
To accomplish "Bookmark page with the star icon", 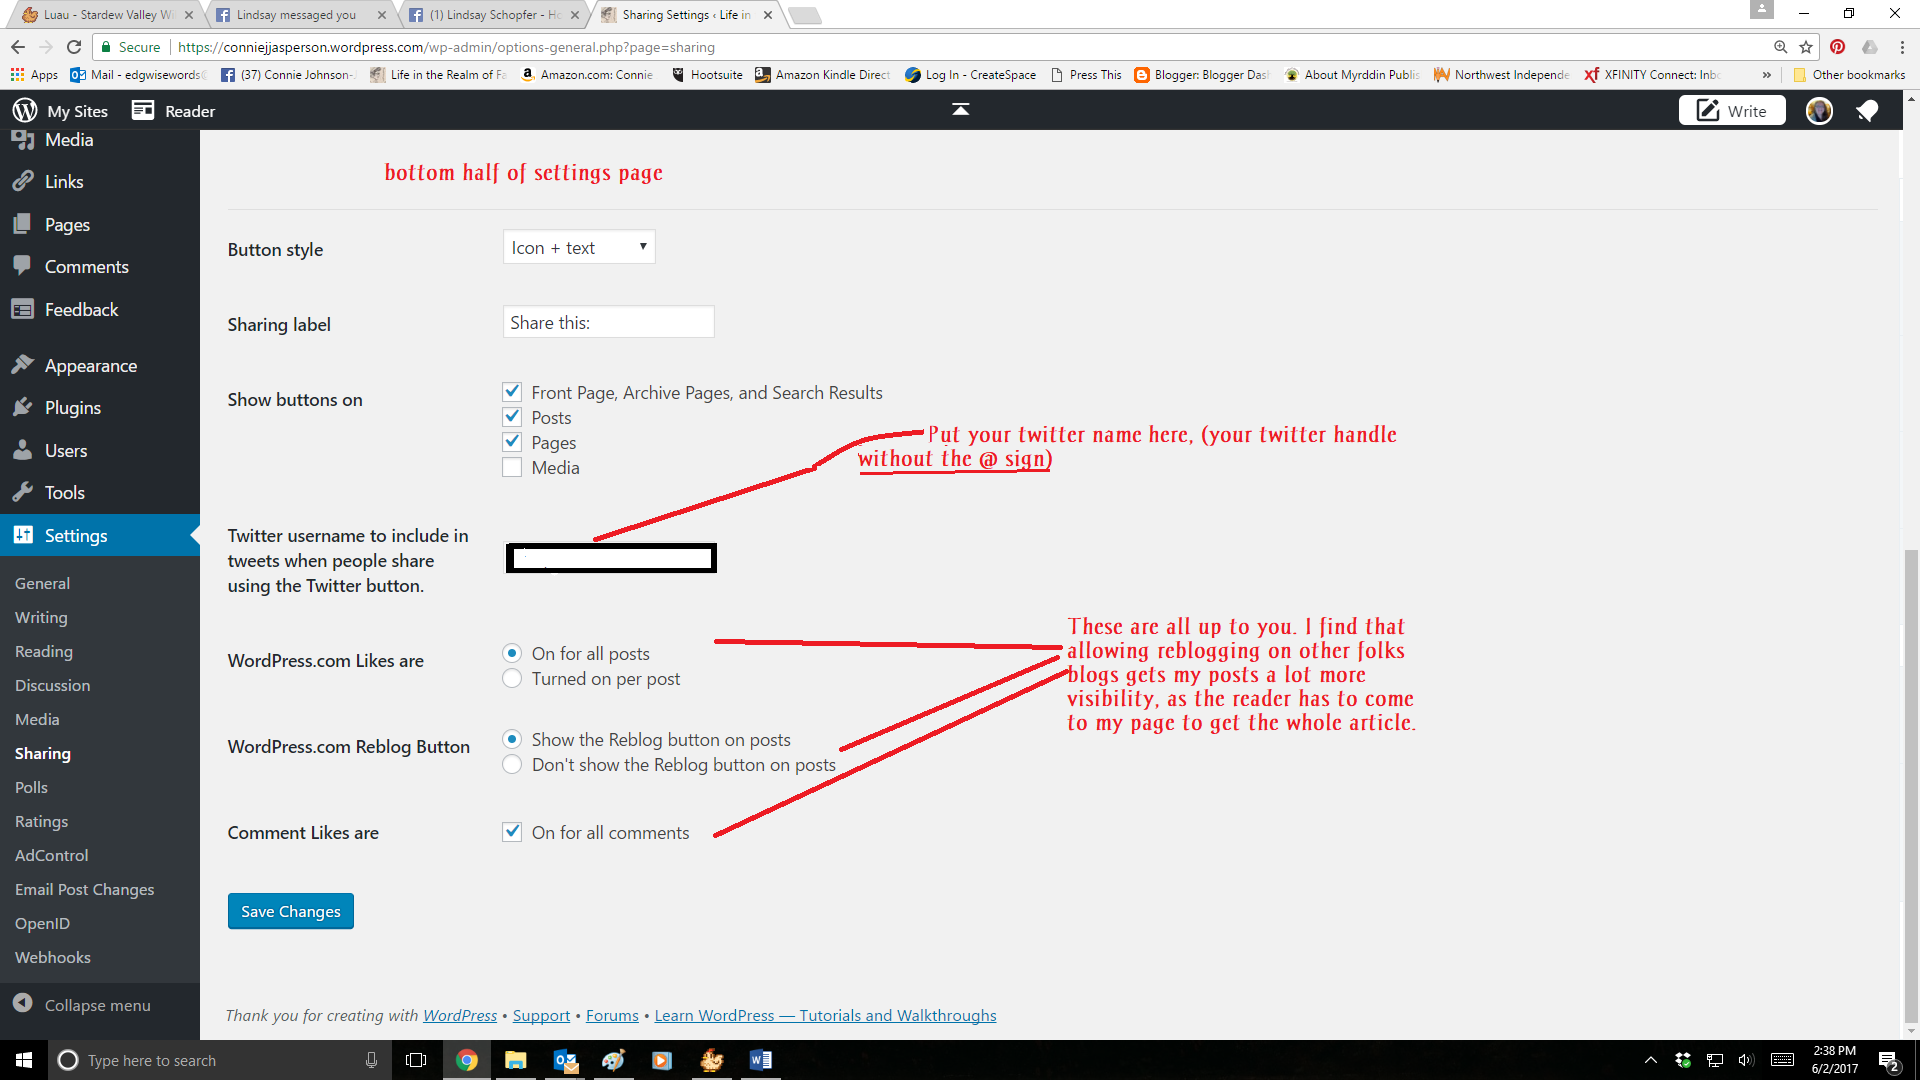I will click(x=1806, y=47).
